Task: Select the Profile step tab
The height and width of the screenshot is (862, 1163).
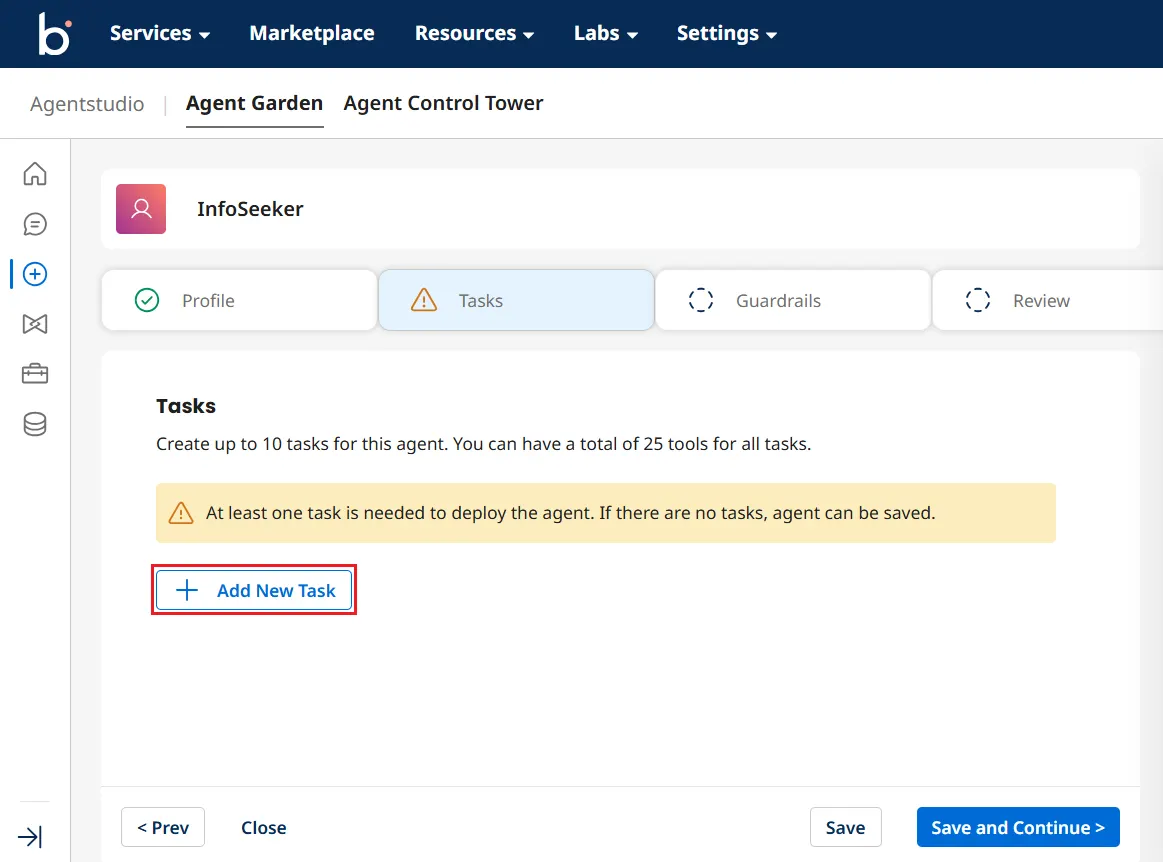Action: click(x=239, y=300)
